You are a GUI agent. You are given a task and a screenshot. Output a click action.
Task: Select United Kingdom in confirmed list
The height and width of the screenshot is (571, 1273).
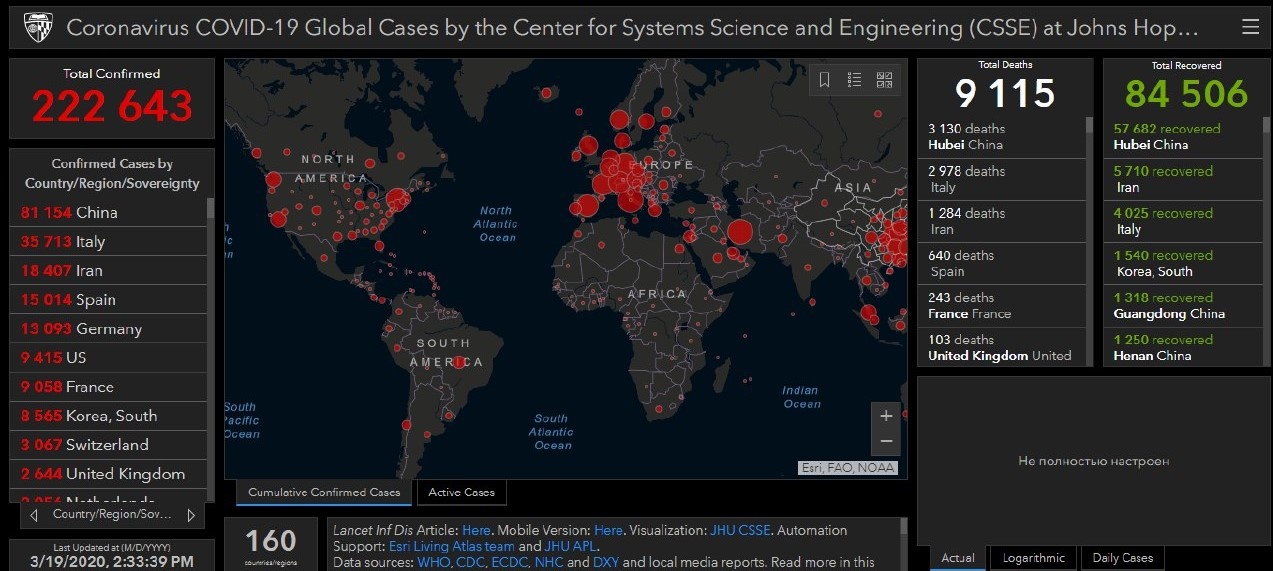pyautogui.click(x=108, y=473)
